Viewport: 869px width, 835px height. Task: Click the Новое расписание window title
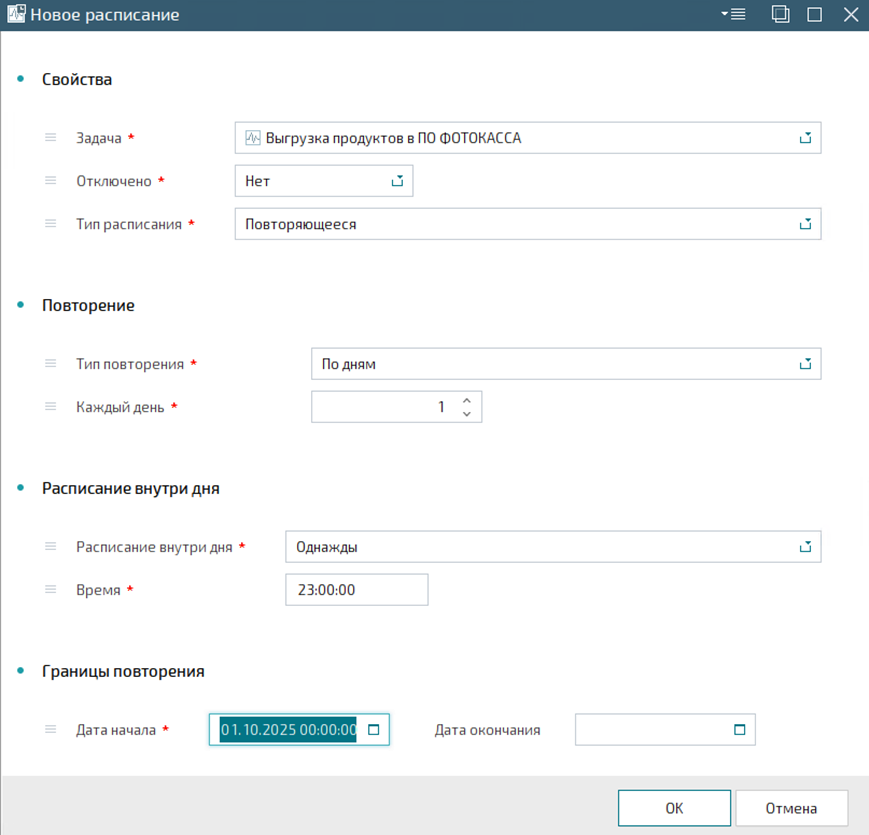(105, 14)
